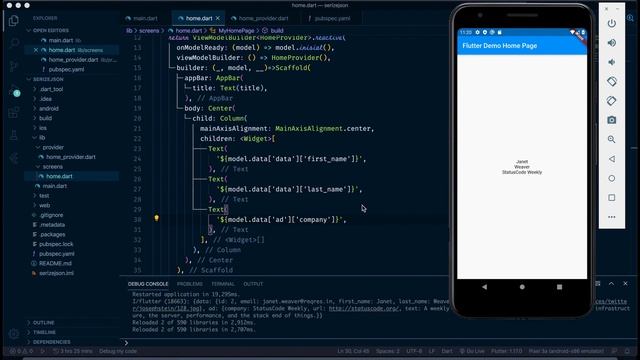Open home_provider.dart in the provider folder
The width and height of the screenshot is (640, 360).
tap(71, 157)
